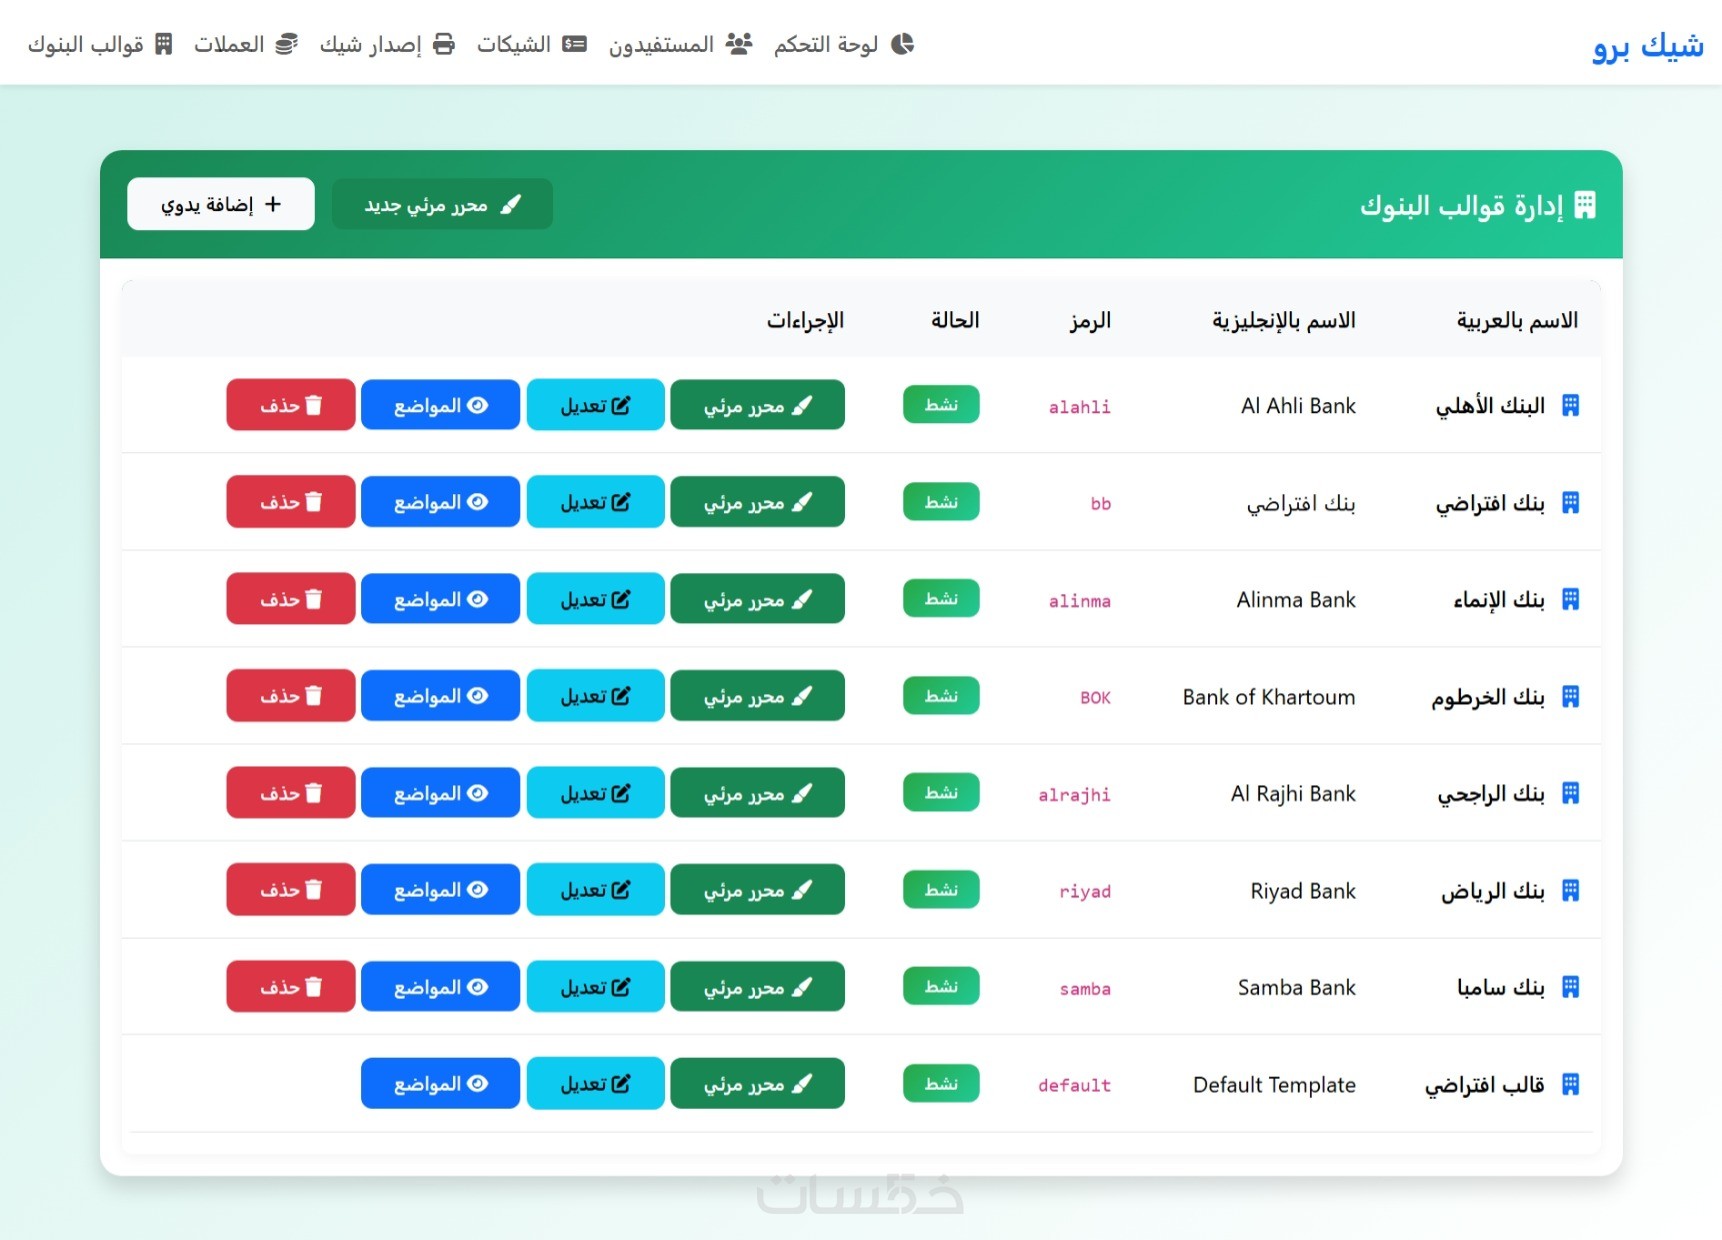This screenshot has width=1722, height=1240.
Task: Open محرر مرئي for Samba Bank
Action: (x=757, y=987)
